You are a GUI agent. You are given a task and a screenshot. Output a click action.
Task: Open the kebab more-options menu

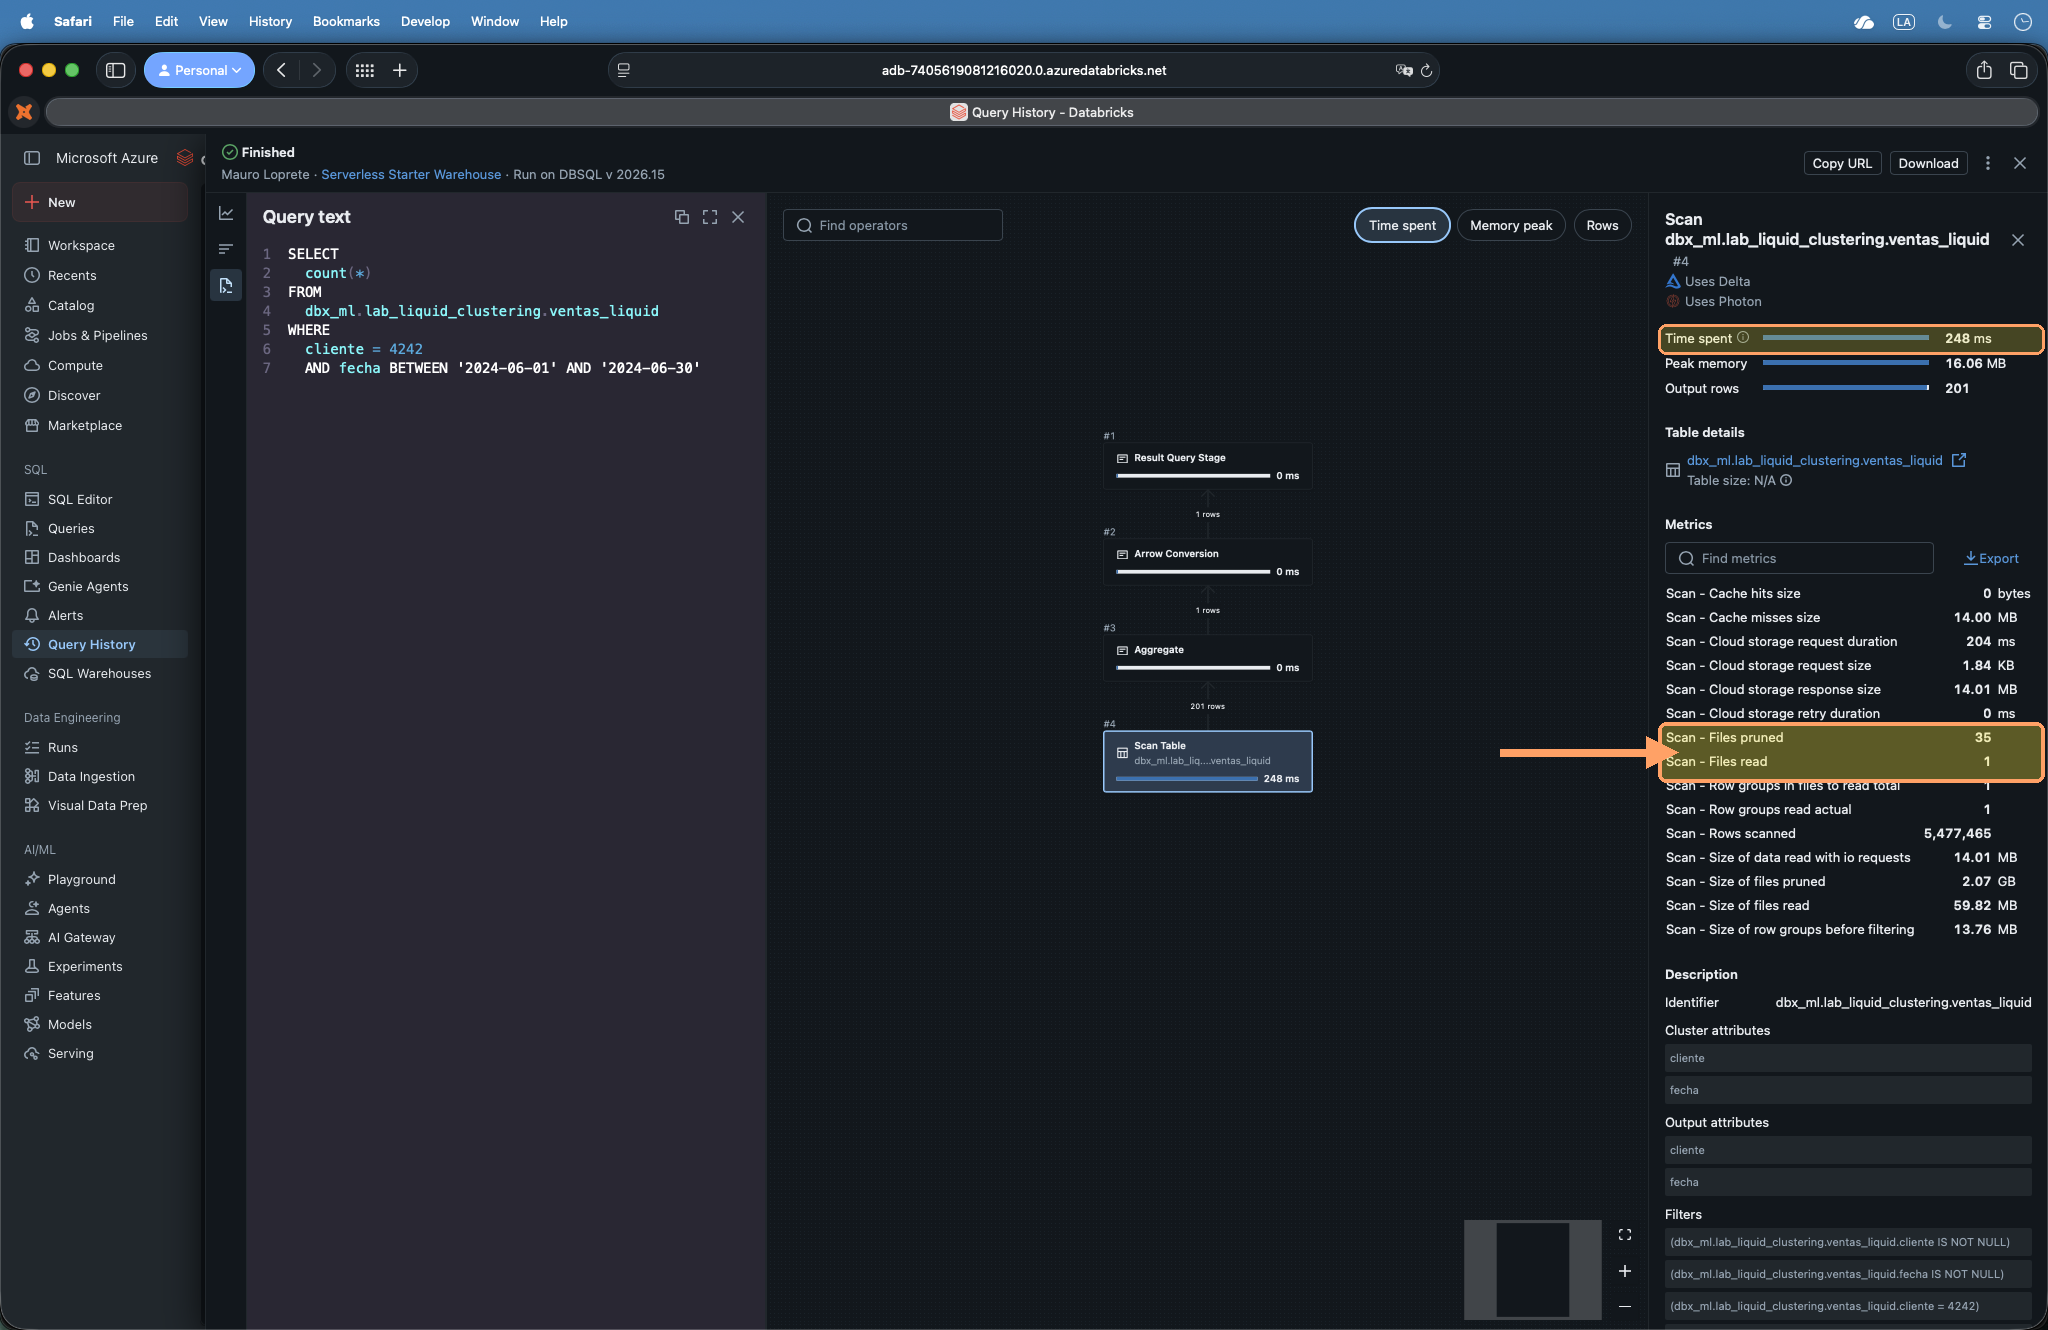coord(1988,163)
